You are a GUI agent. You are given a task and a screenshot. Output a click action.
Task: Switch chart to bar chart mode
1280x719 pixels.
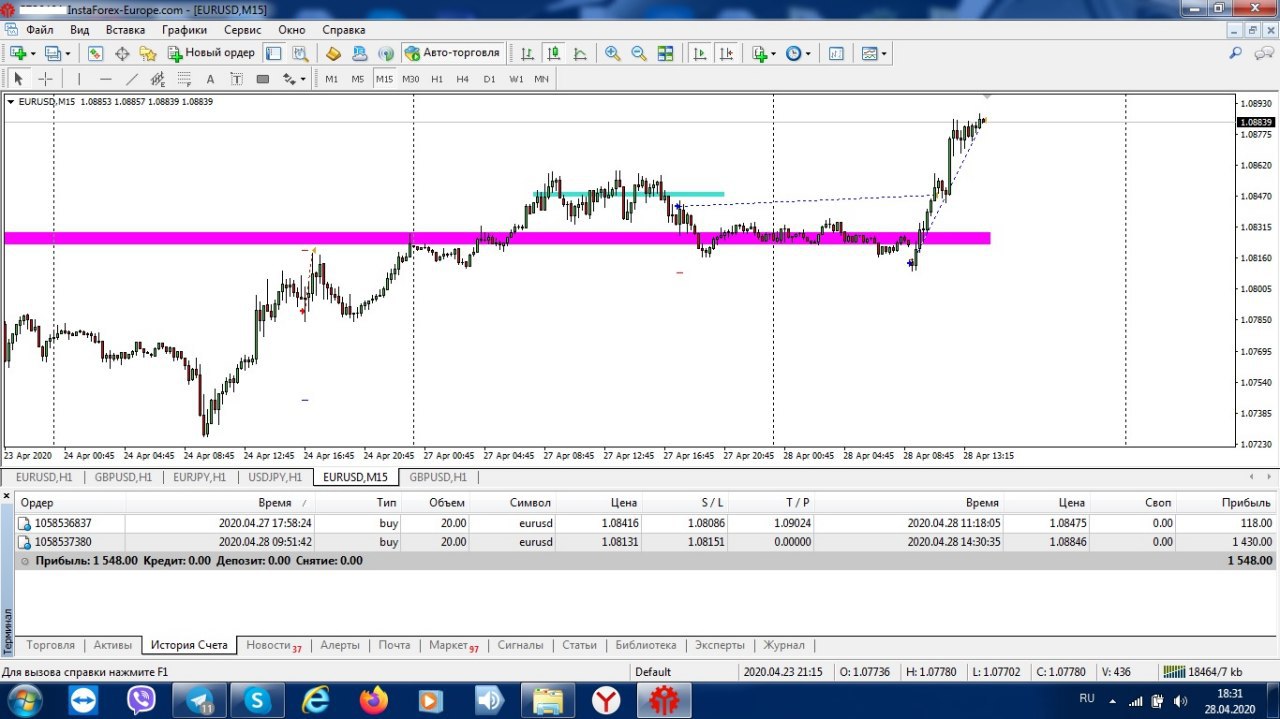tap(527, 53)
